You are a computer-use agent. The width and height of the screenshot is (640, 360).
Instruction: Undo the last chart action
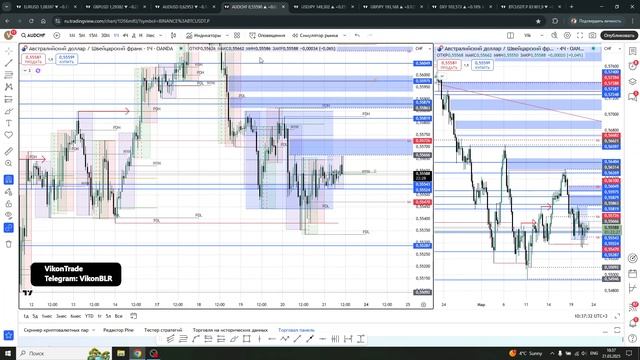(x=357, y=36)
